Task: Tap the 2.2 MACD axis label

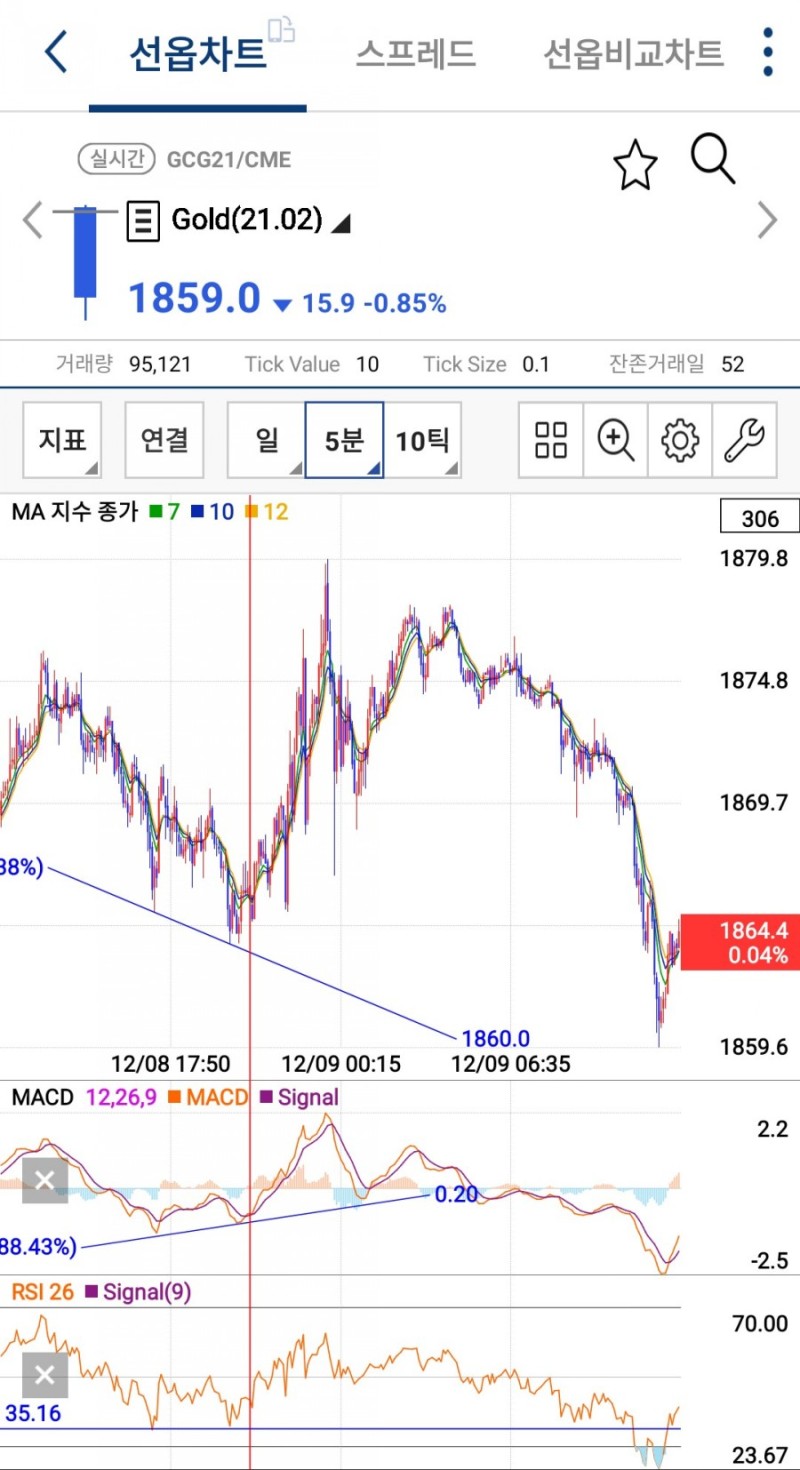Action: pyautogui.click(x=773, y=1129)
